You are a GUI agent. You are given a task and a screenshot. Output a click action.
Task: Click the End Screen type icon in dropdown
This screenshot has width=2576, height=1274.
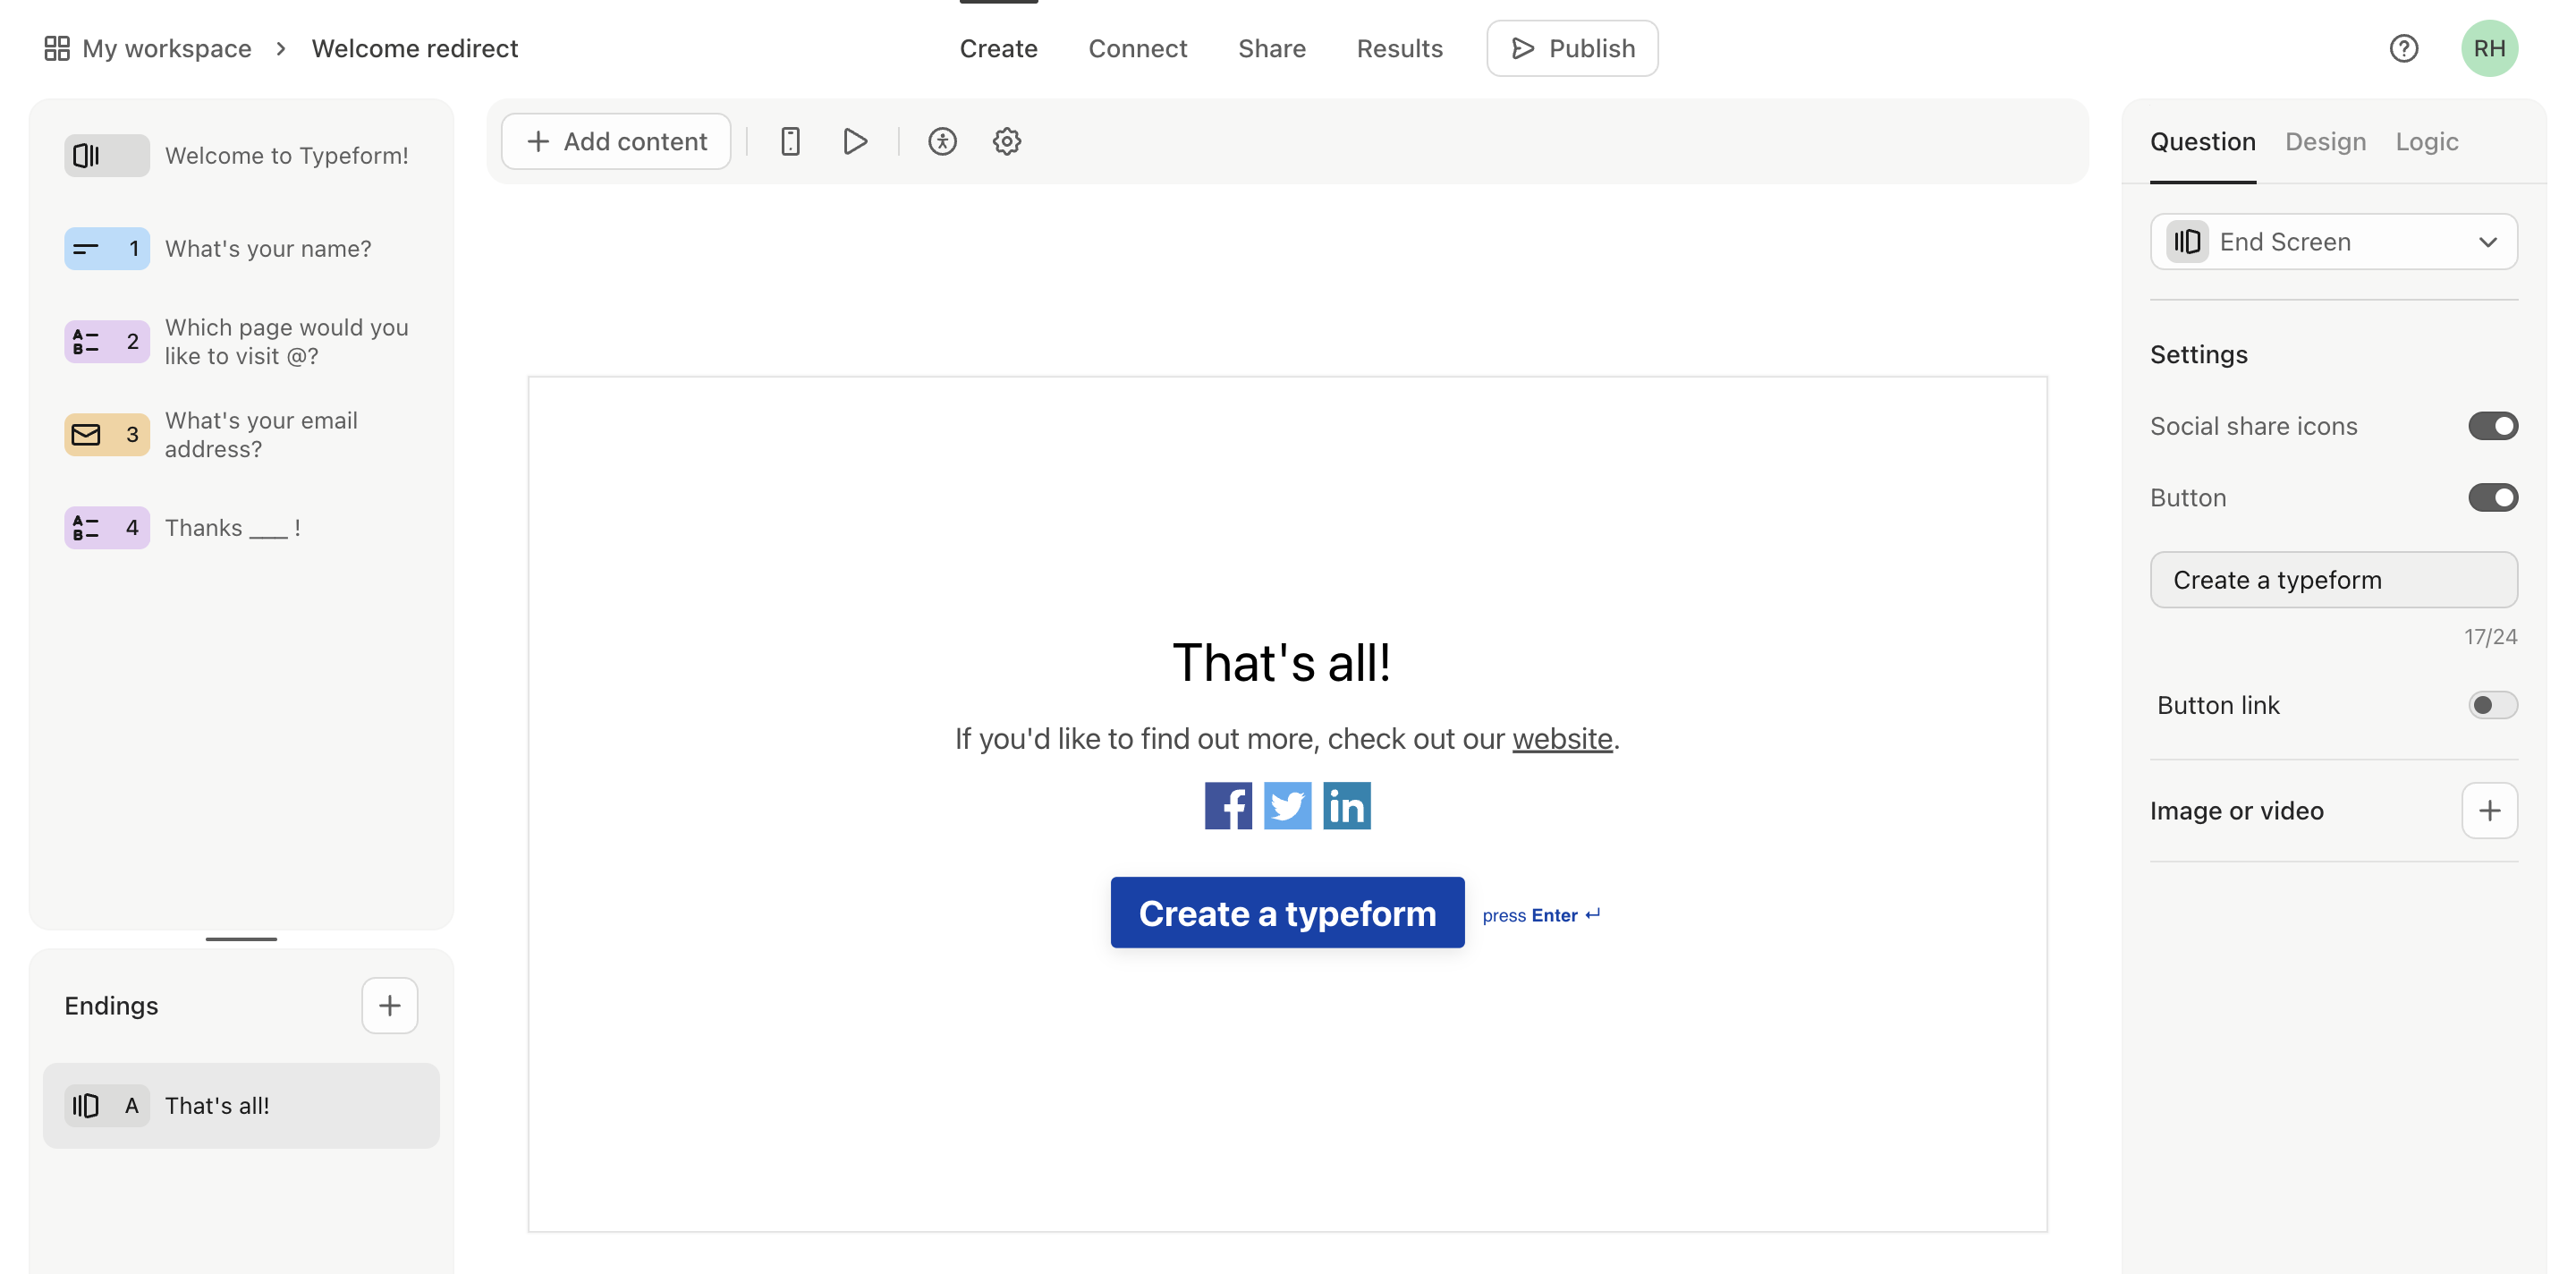pyautogui.click(x=2187, y=241)
